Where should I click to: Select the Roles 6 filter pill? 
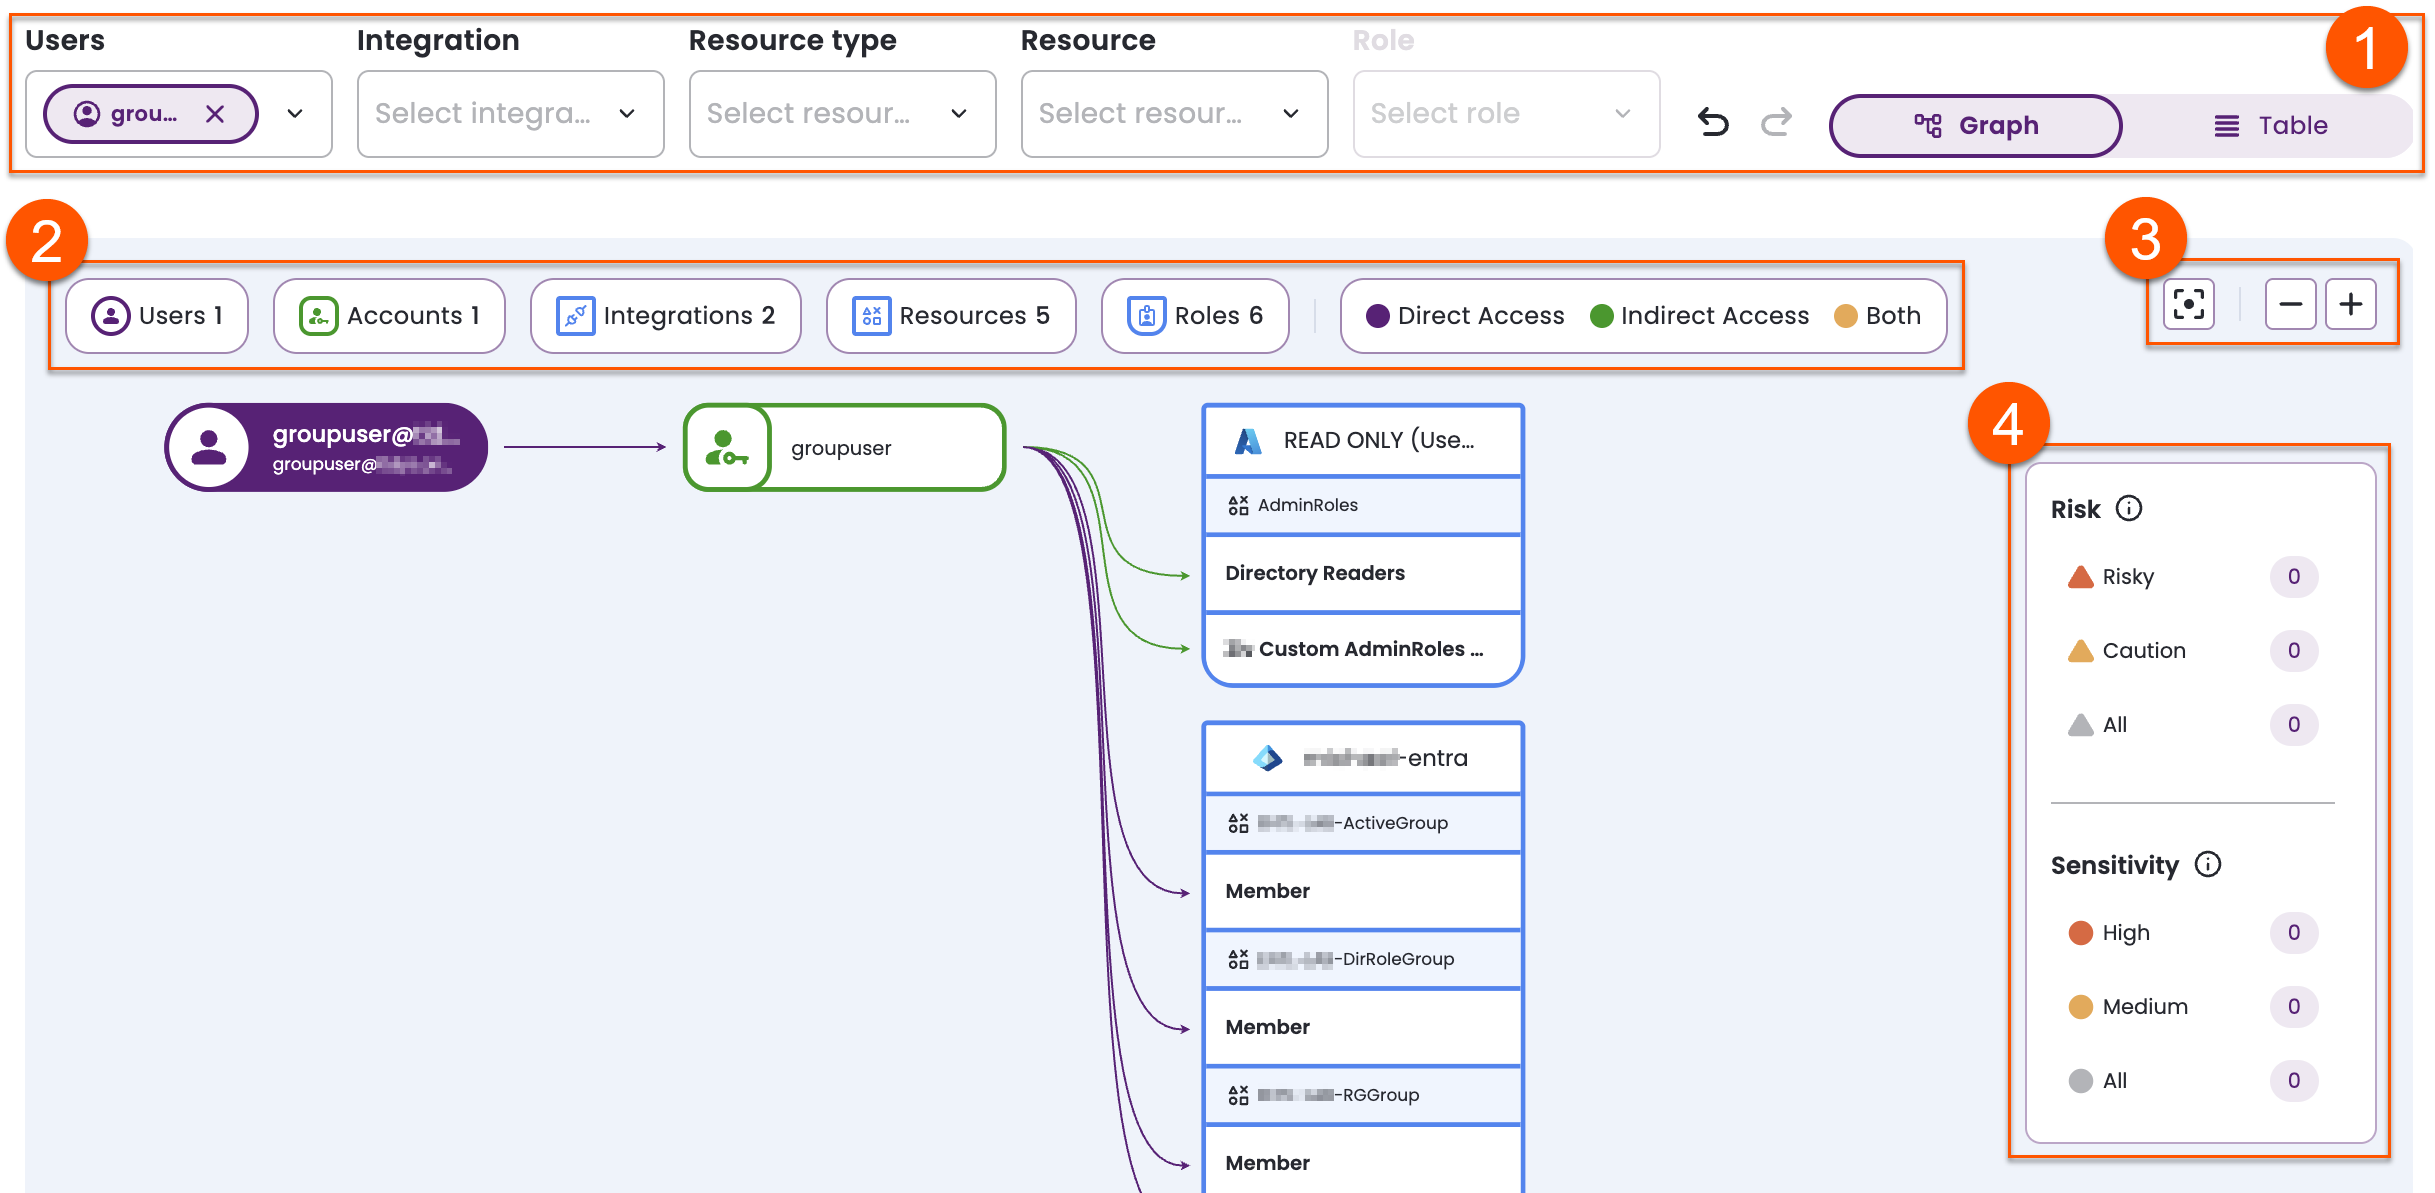coord(1194,315)
